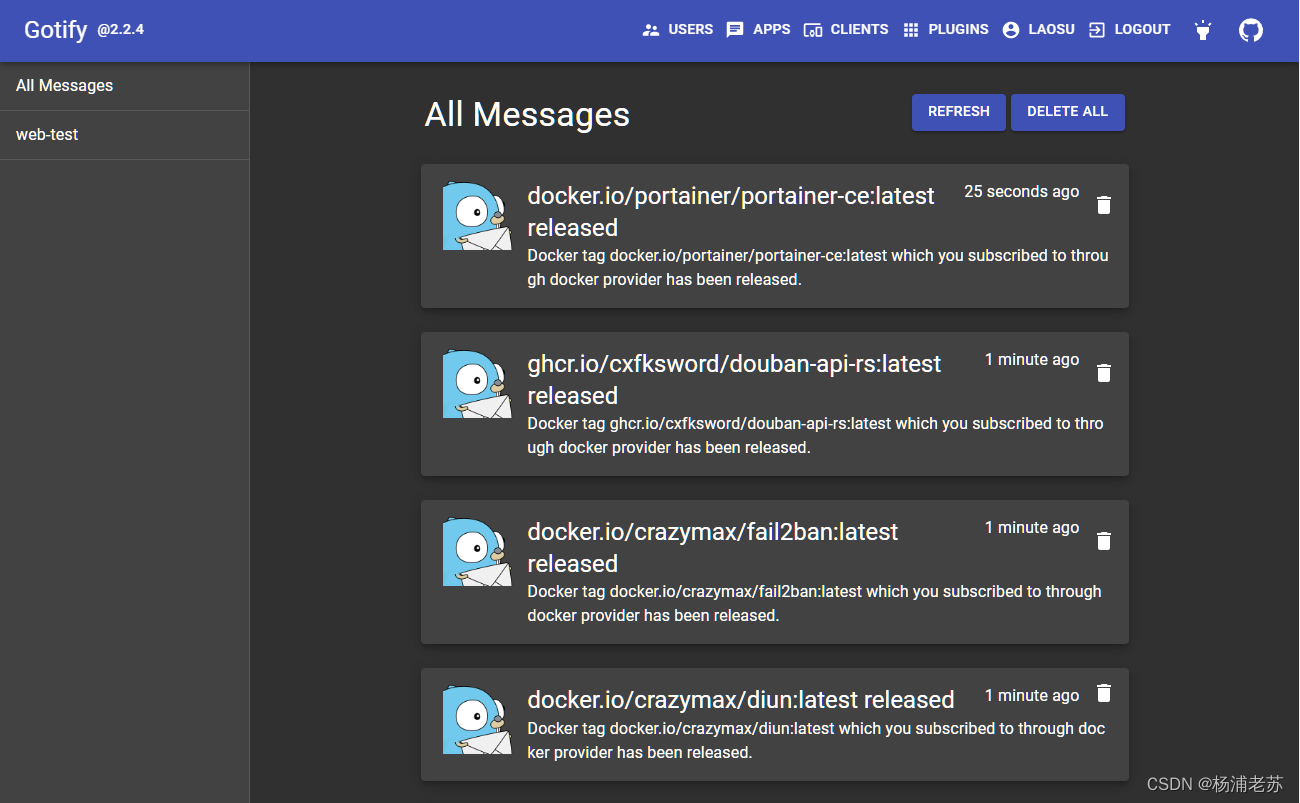Click '1 minute ago' on the fail2ban message

(x=1032, y=528)
